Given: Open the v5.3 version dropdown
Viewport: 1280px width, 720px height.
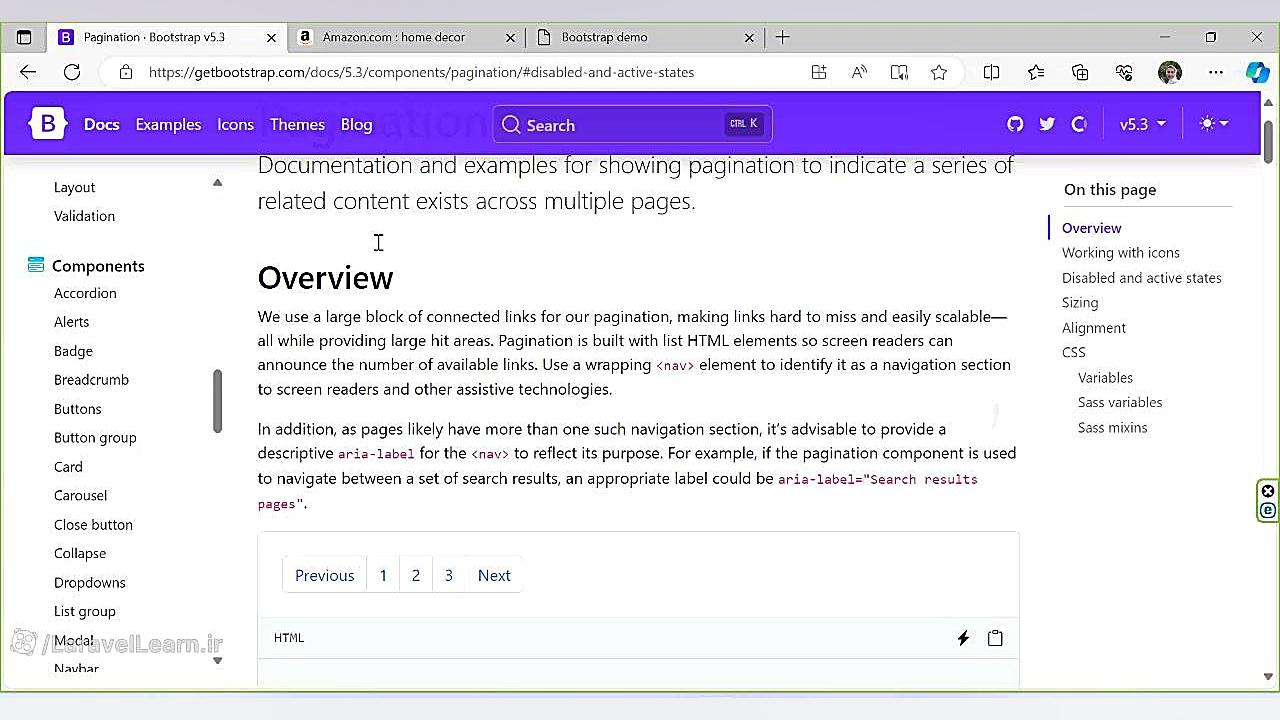Looking at the screenshot, I should tap(1143, 124).
